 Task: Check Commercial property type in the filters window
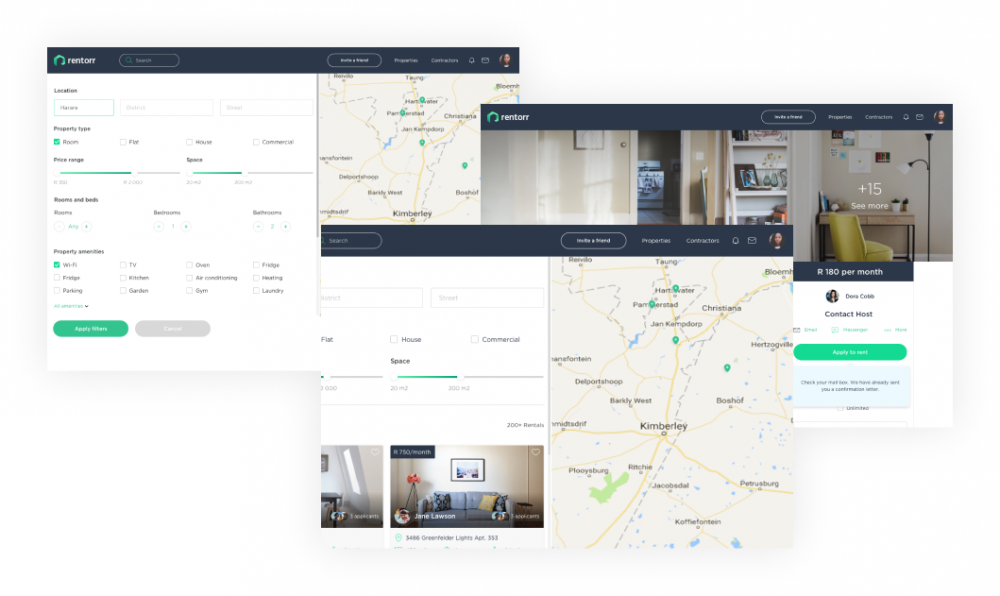256,142
